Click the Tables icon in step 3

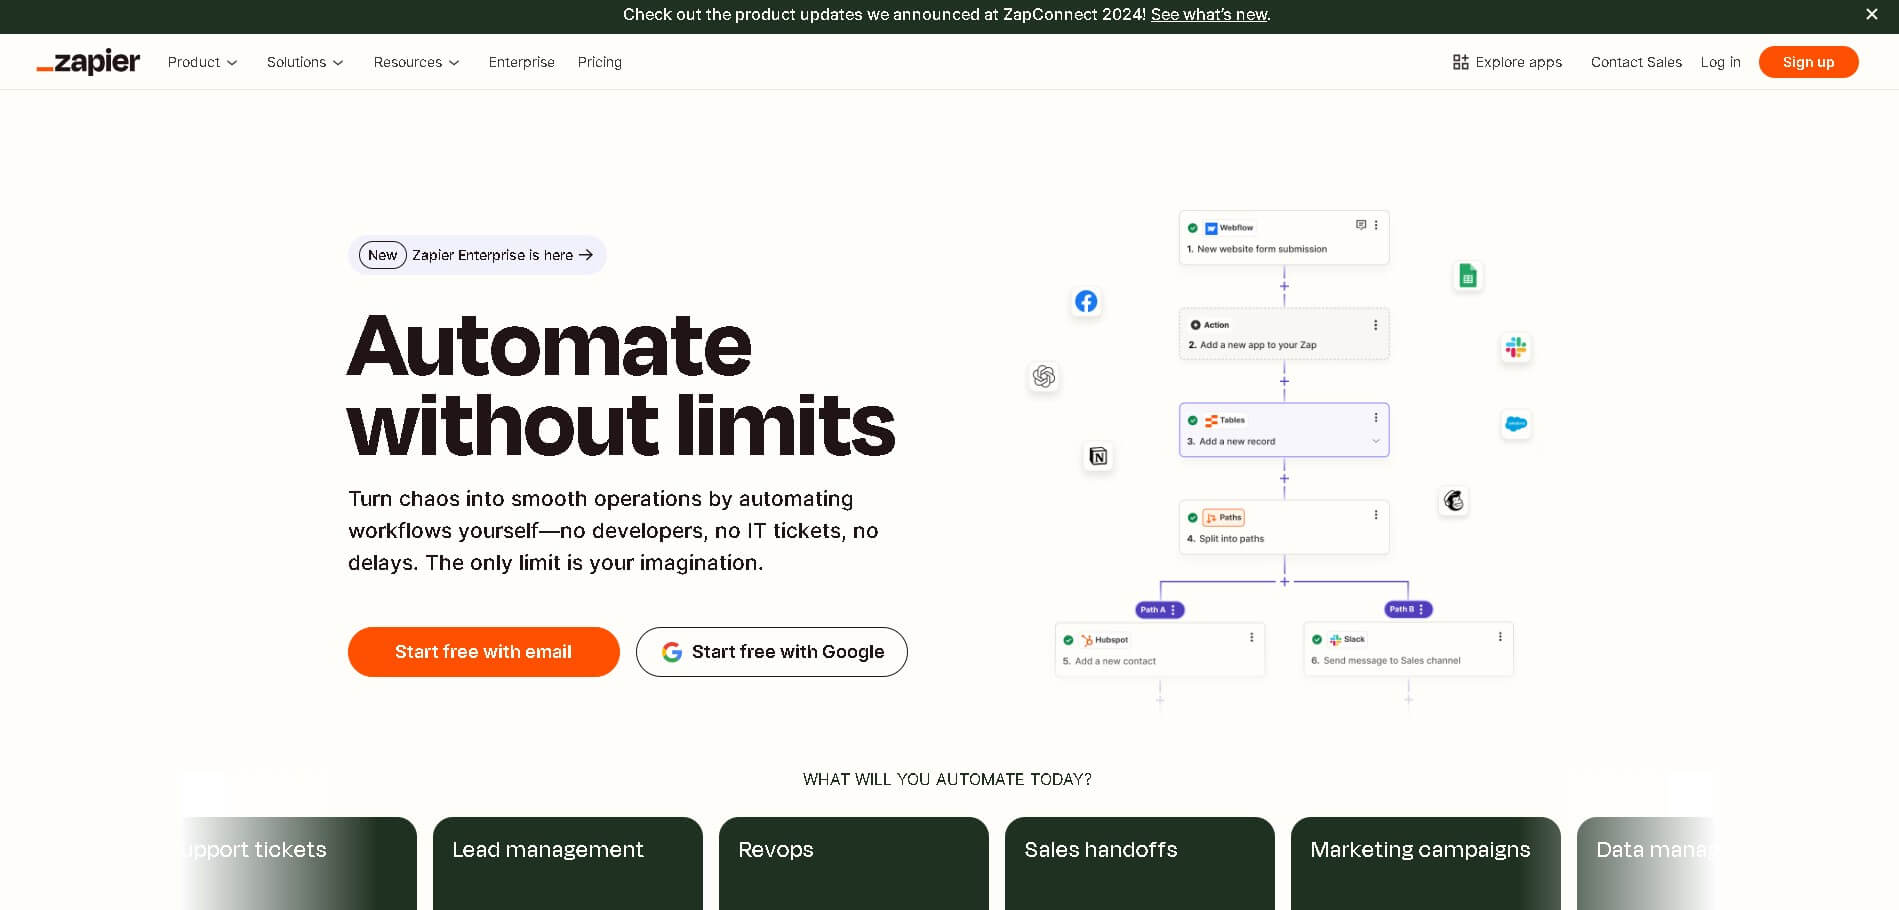pos(1211,421)
